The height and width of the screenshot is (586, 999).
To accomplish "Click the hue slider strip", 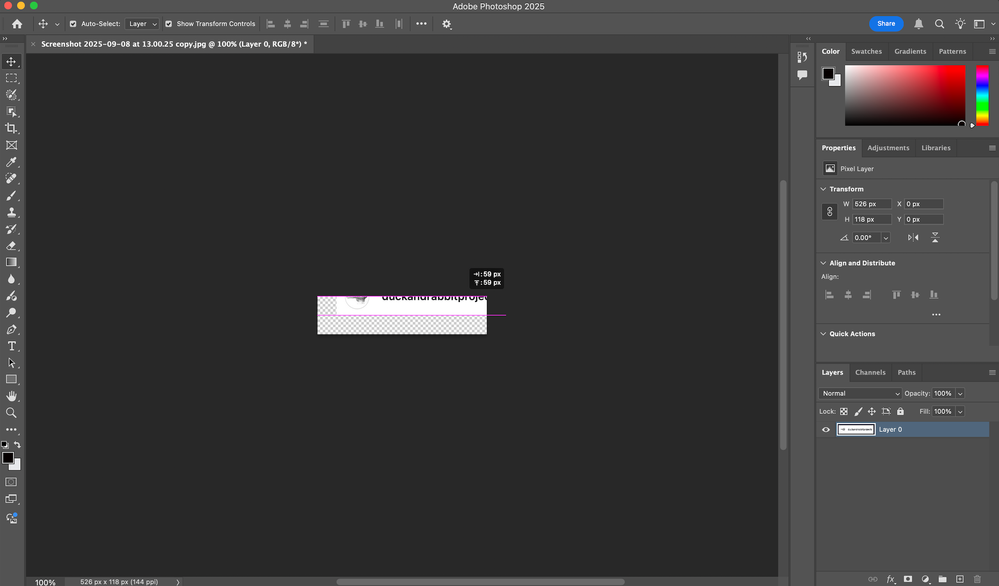I will click(982, 96).
